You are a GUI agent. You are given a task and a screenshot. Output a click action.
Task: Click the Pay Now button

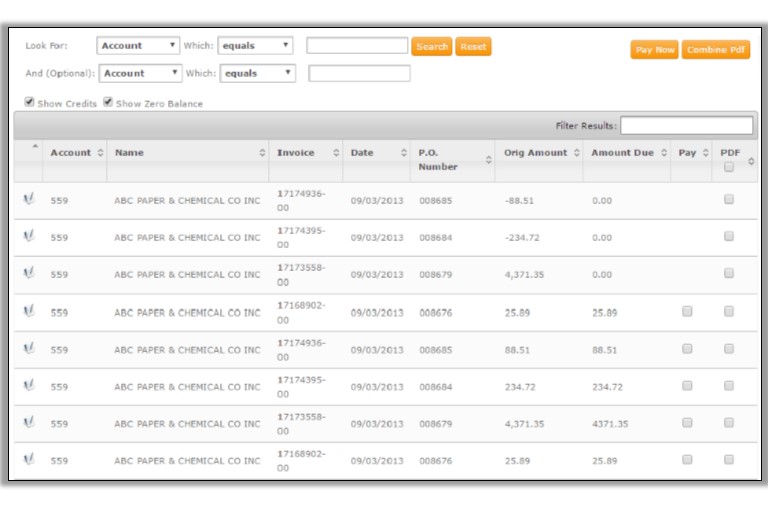[x=654, y=50]
